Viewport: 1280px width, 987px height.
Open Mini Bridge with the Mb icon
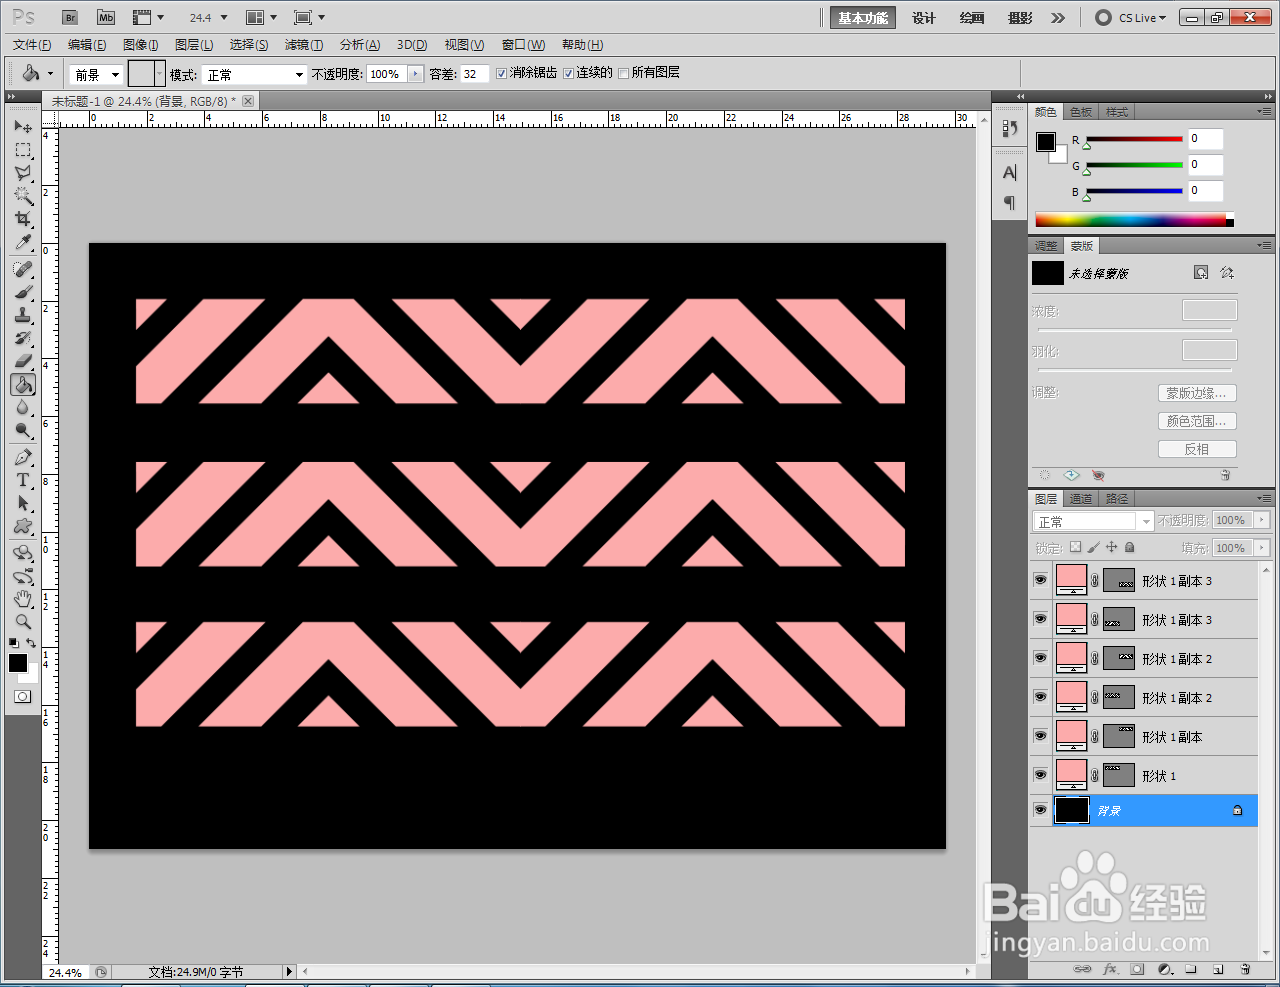[x=106, y=17]
